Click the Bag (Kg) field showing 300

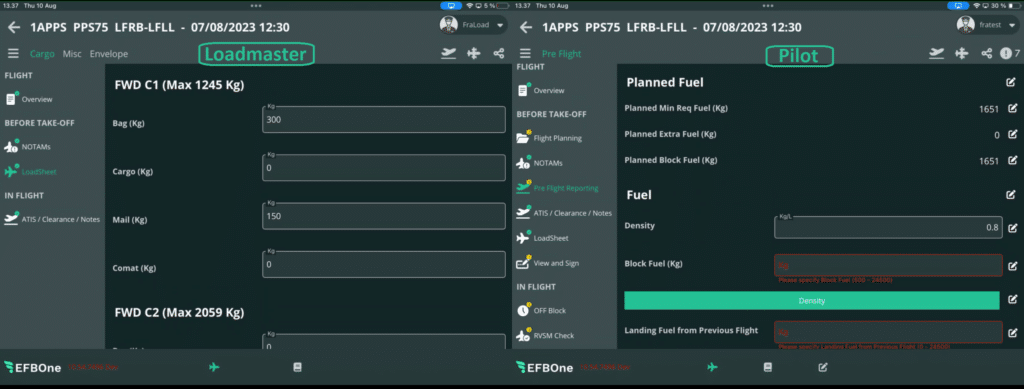pos(383,119)
